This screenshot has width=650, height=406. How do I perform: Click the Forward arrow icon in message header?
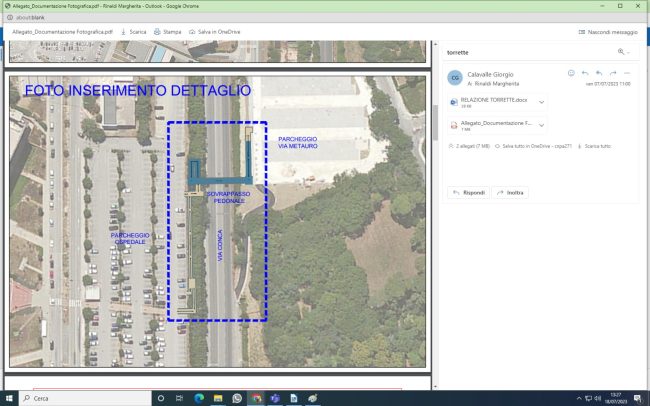[613, 73]
